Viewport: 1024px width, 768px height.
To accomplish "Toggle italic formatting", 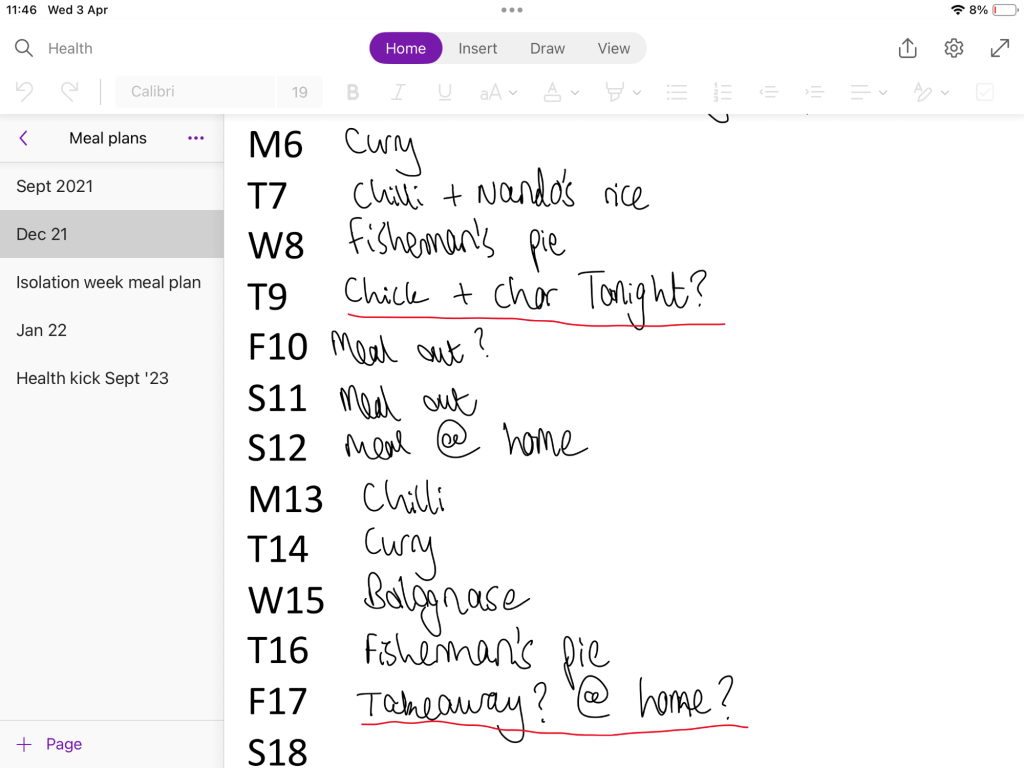I will pos(398,92).
